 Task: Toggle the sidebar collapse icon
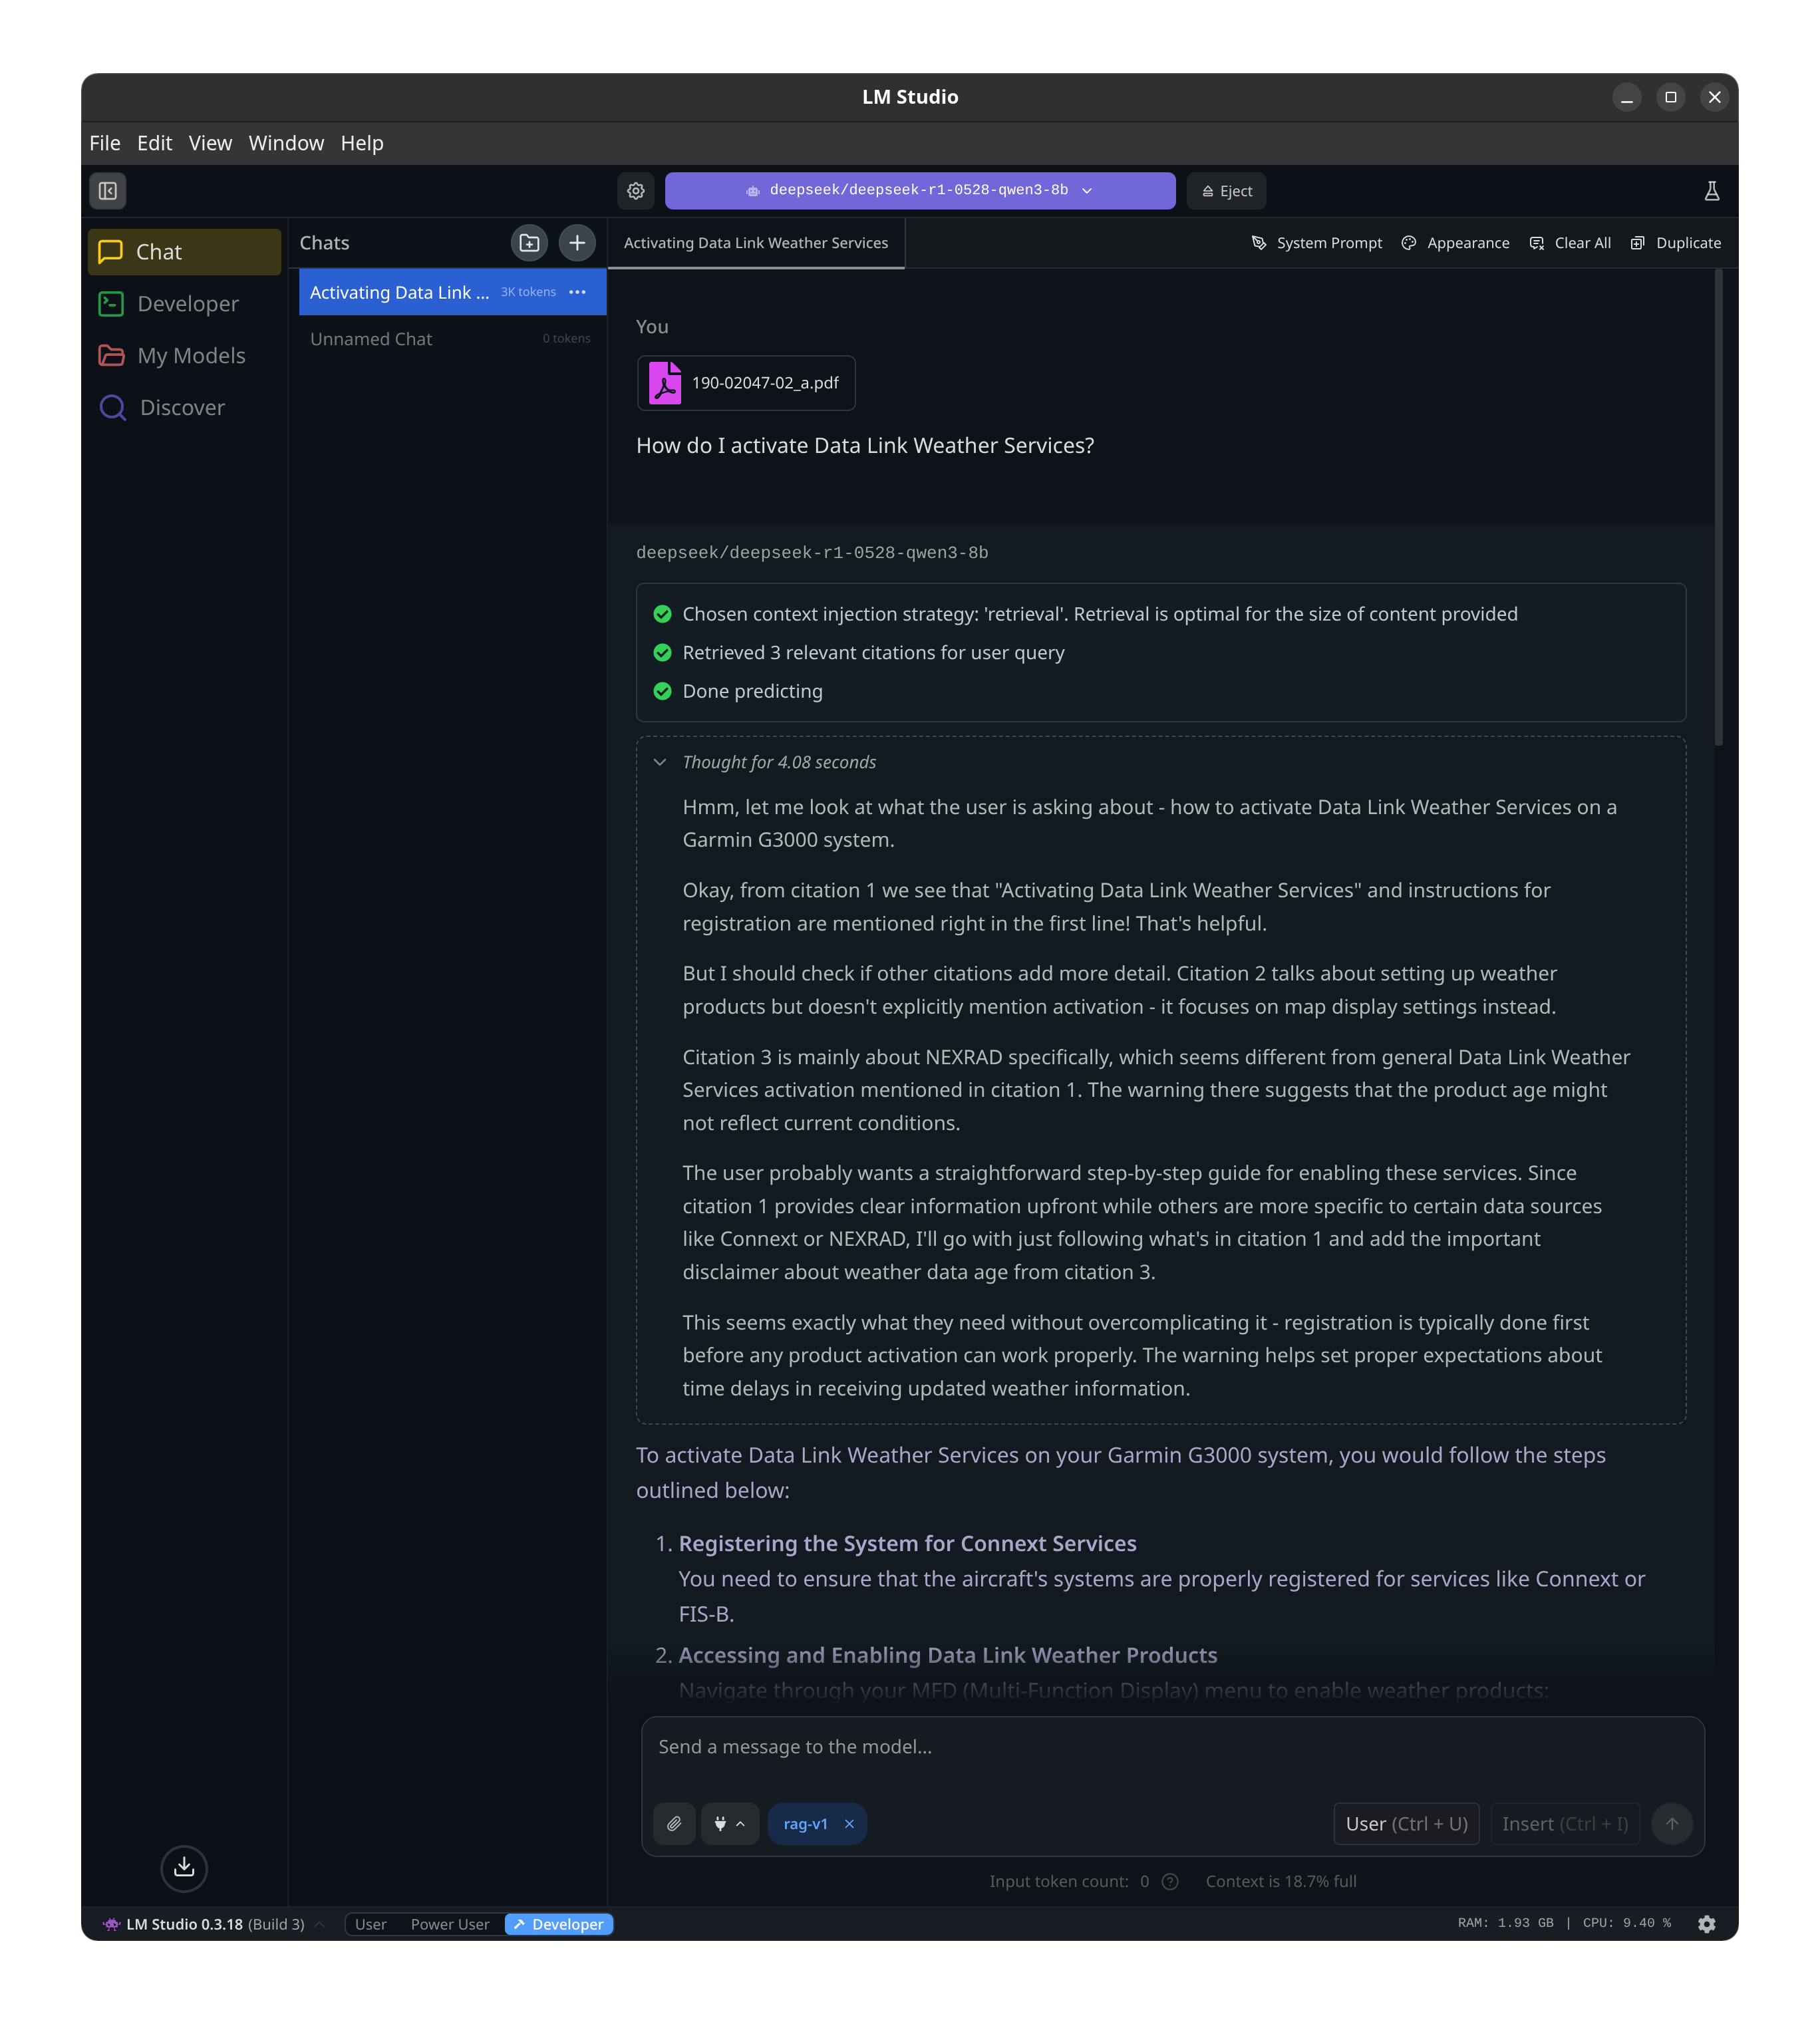108,191
